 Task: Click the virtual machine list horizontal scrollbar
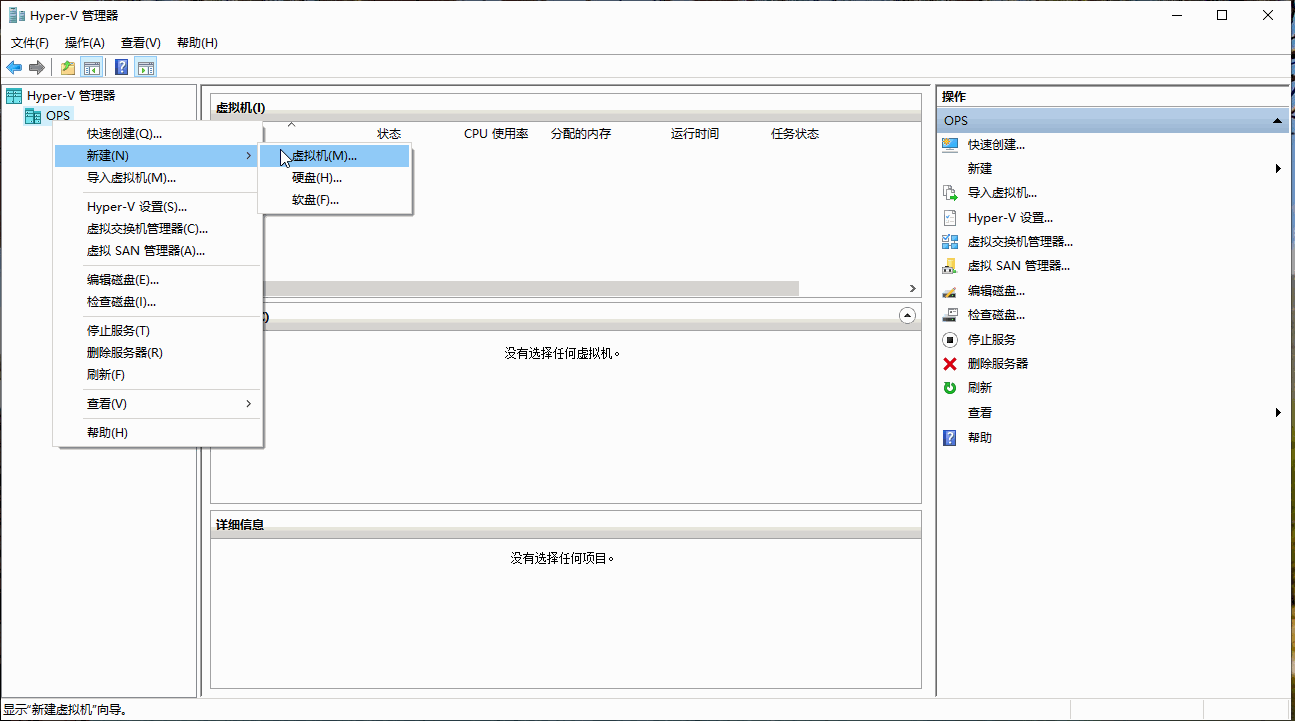coord(530,288)
